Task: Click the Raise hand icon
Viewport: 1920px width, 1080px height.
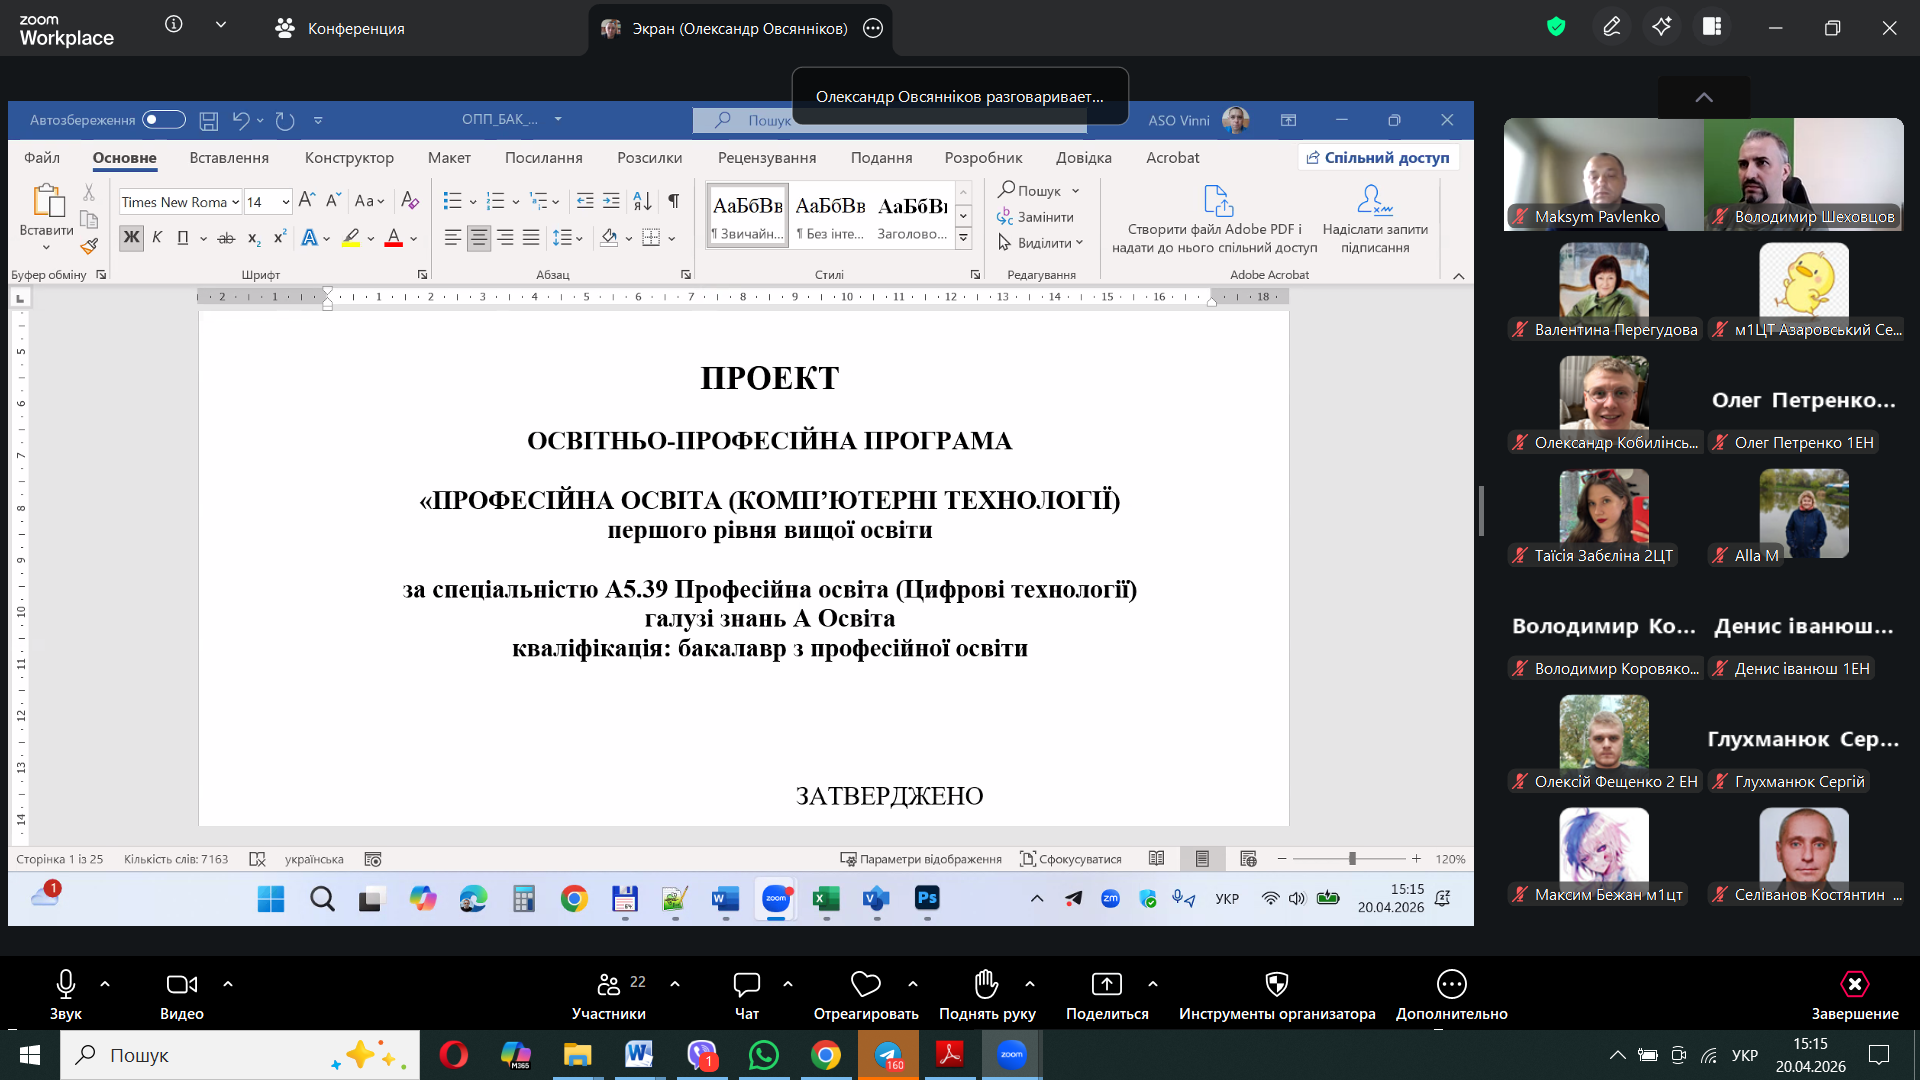Action: click(x=986, y=985)
